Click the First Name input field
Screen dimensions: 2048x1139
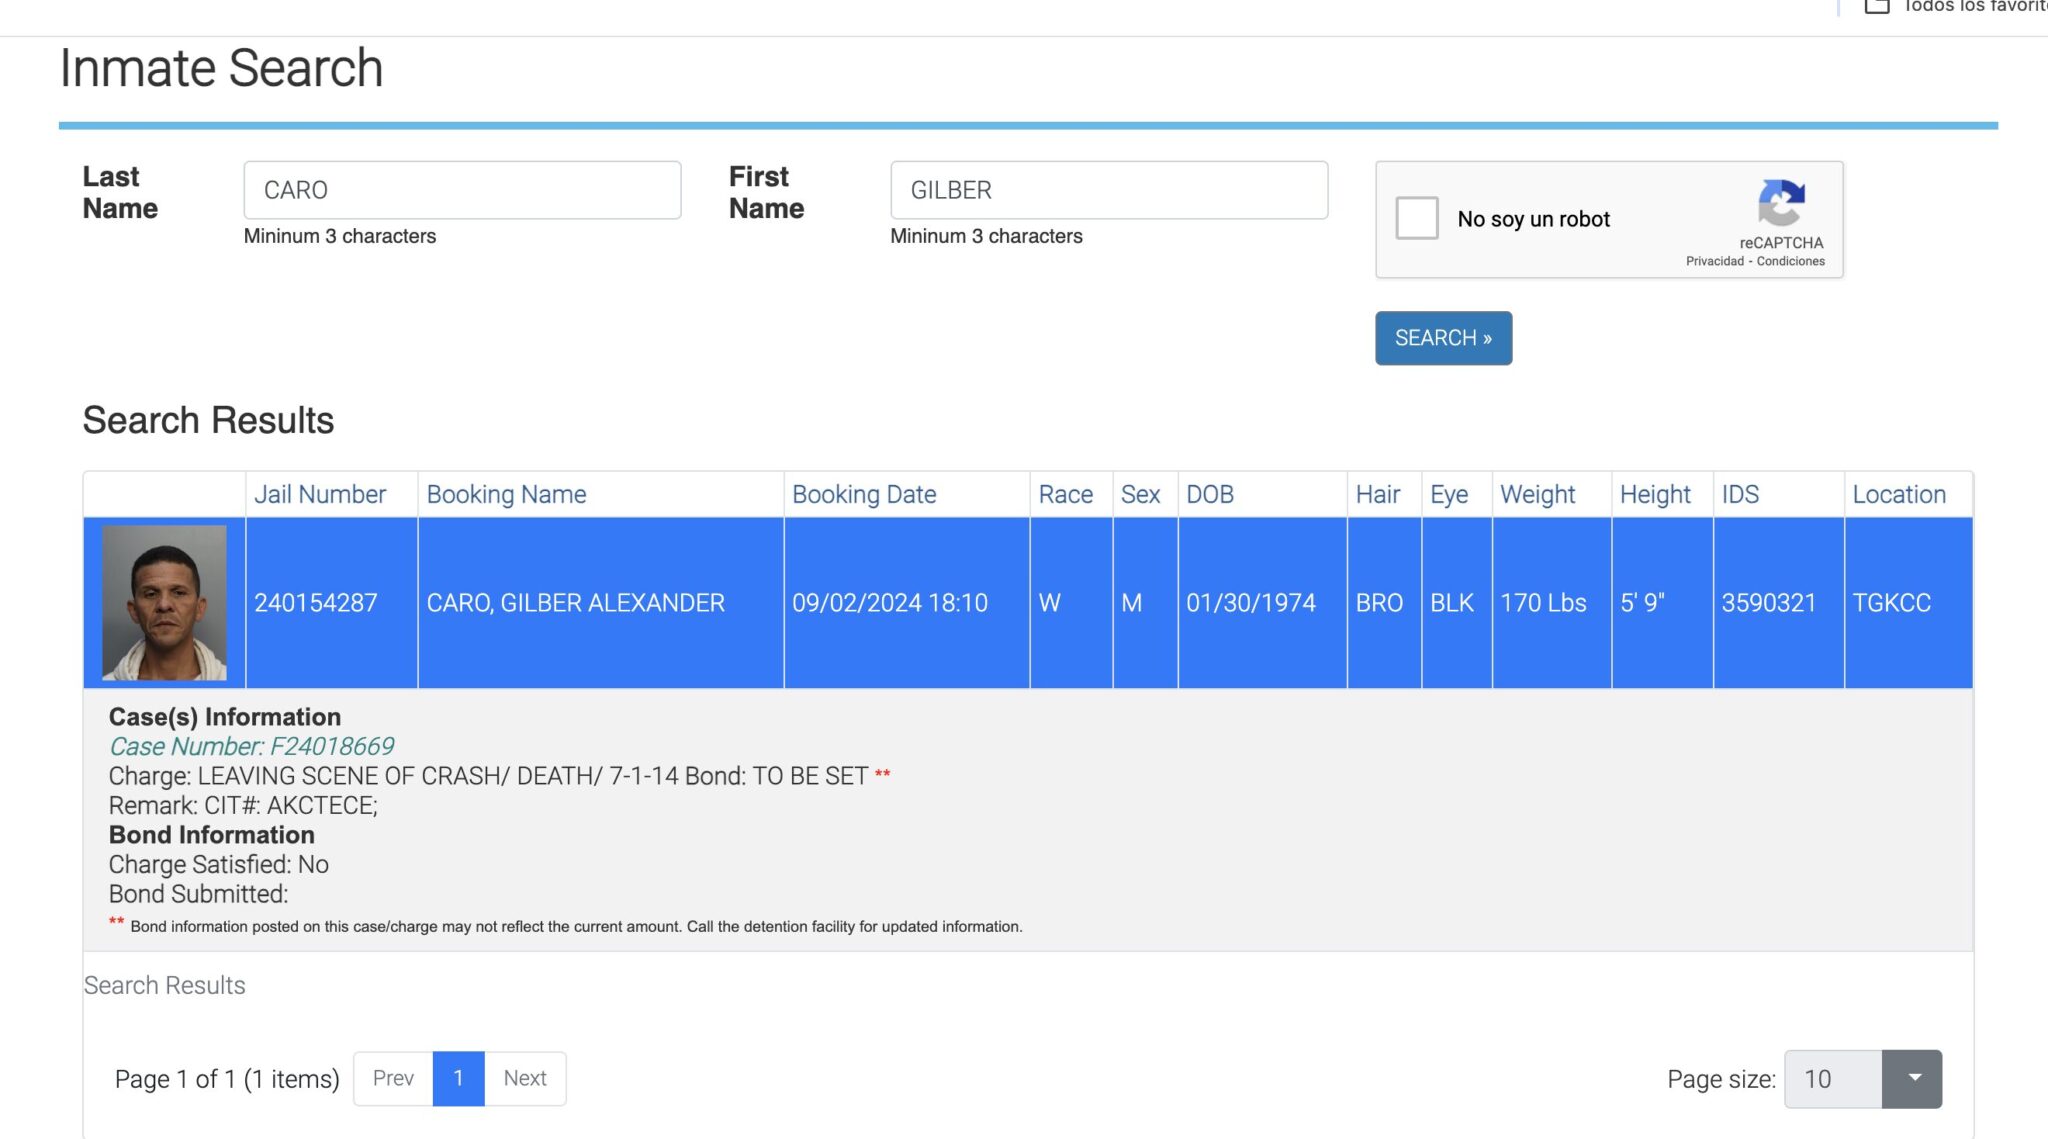[x=1108, y=190]
